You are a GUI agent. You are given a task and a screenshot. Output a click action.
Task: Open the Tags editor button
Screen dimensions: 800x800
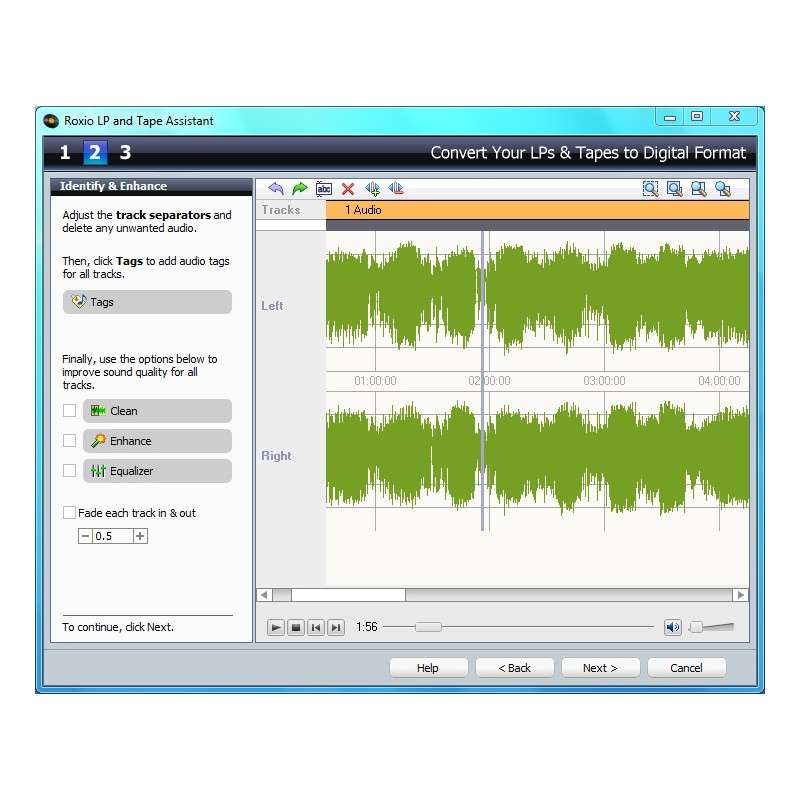(x=147, y=302)
